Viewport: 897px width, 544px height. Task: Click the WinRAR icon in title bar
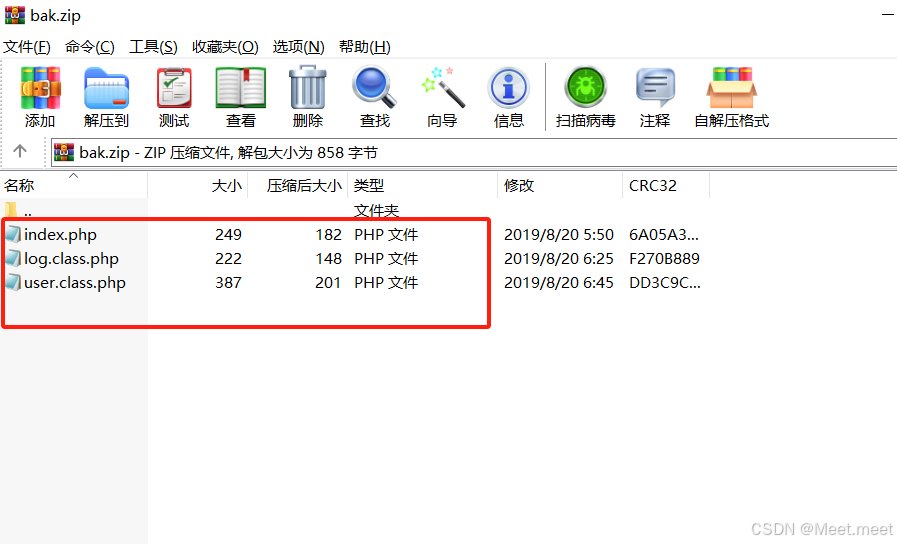point(15,15)
